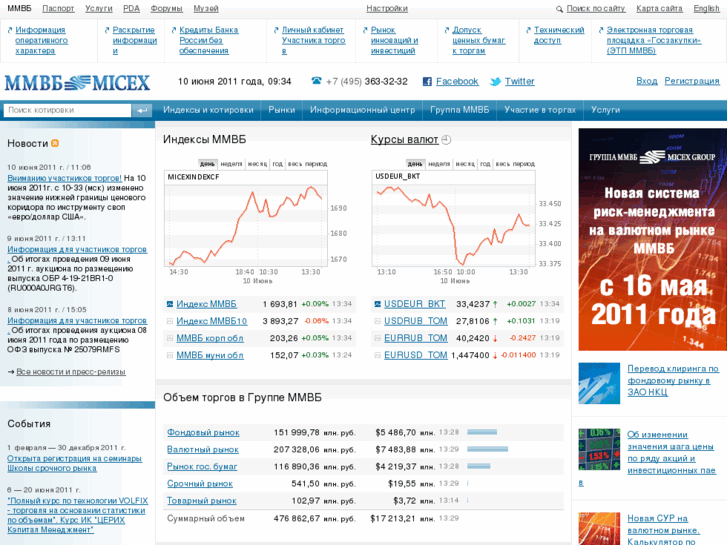Open Технический доступ link

[x=559, y=35]
